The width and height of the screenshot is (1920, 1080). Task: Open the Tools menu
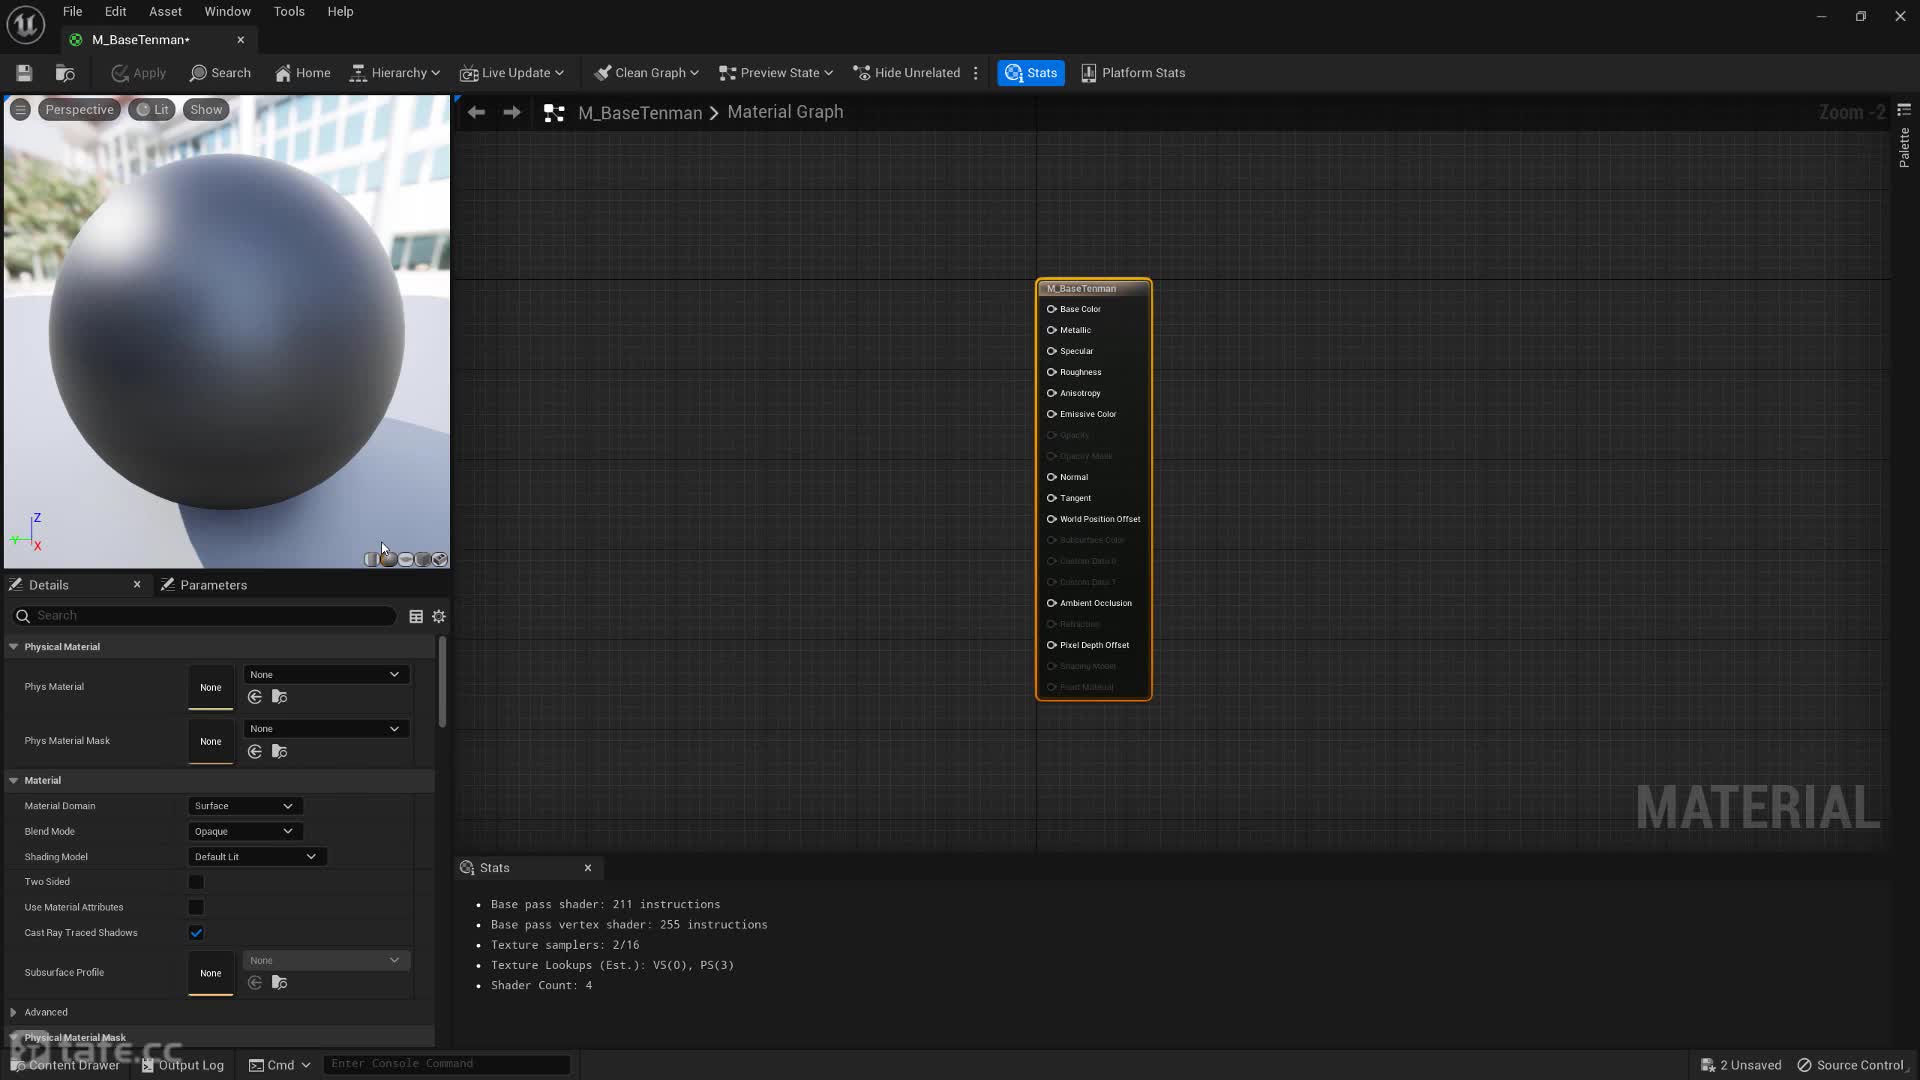click(x=289, y=12)
